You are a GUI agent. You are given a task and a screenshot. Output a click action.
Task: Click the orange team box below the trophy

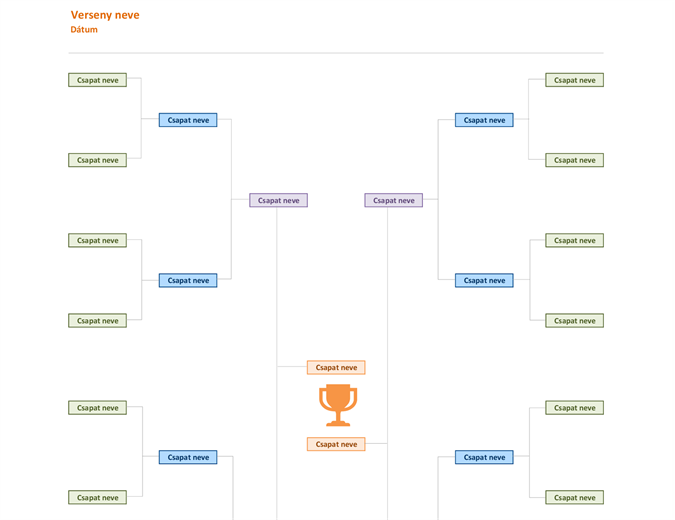[336, 444]
